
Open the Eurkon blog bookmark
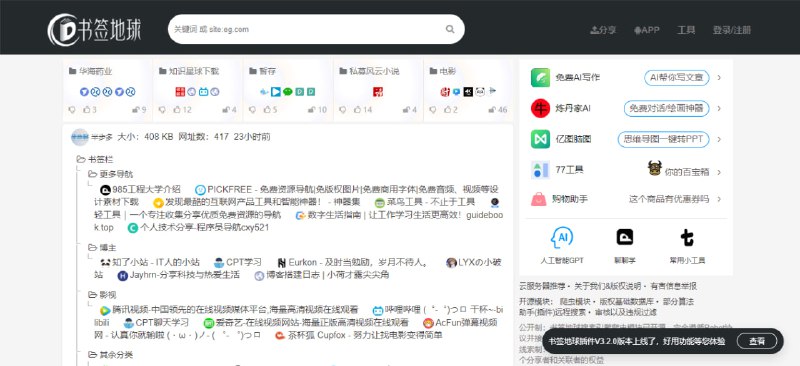(x=352, y=262)
